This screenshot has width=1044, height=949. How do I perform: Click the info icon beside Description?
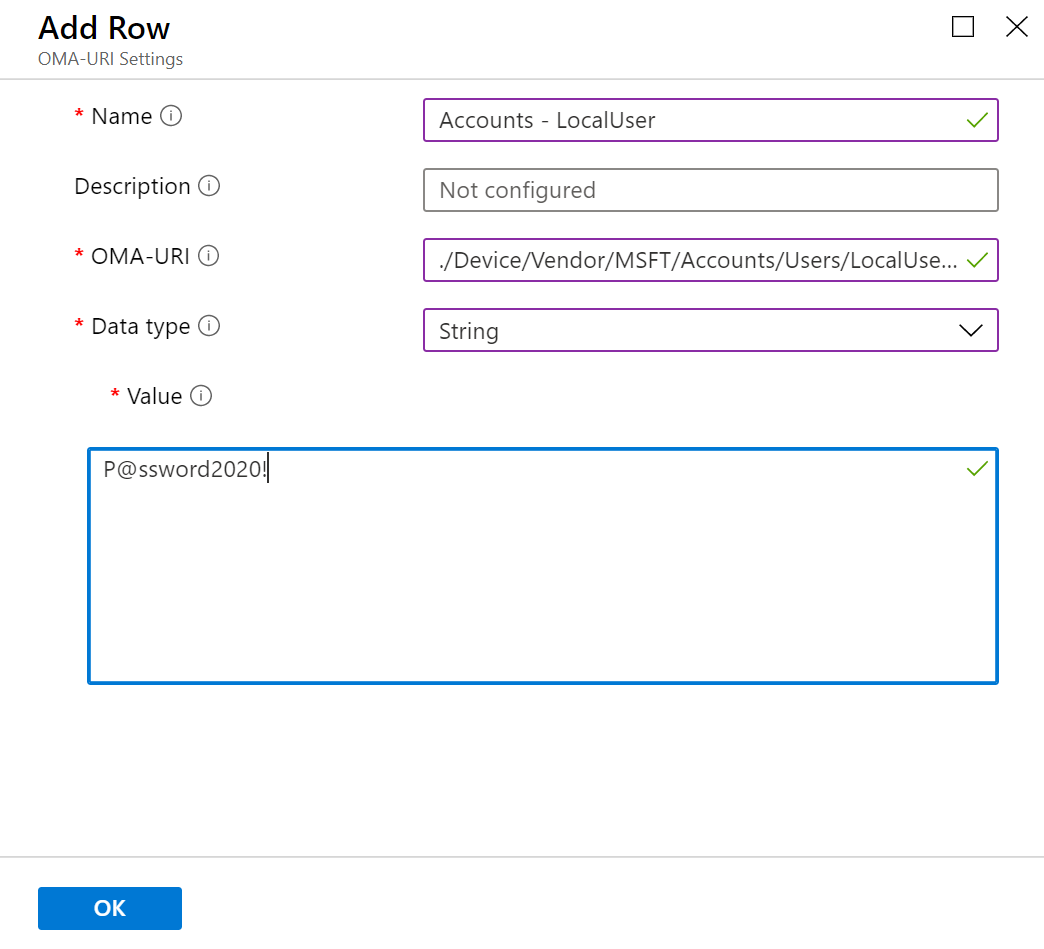[210, 186]
